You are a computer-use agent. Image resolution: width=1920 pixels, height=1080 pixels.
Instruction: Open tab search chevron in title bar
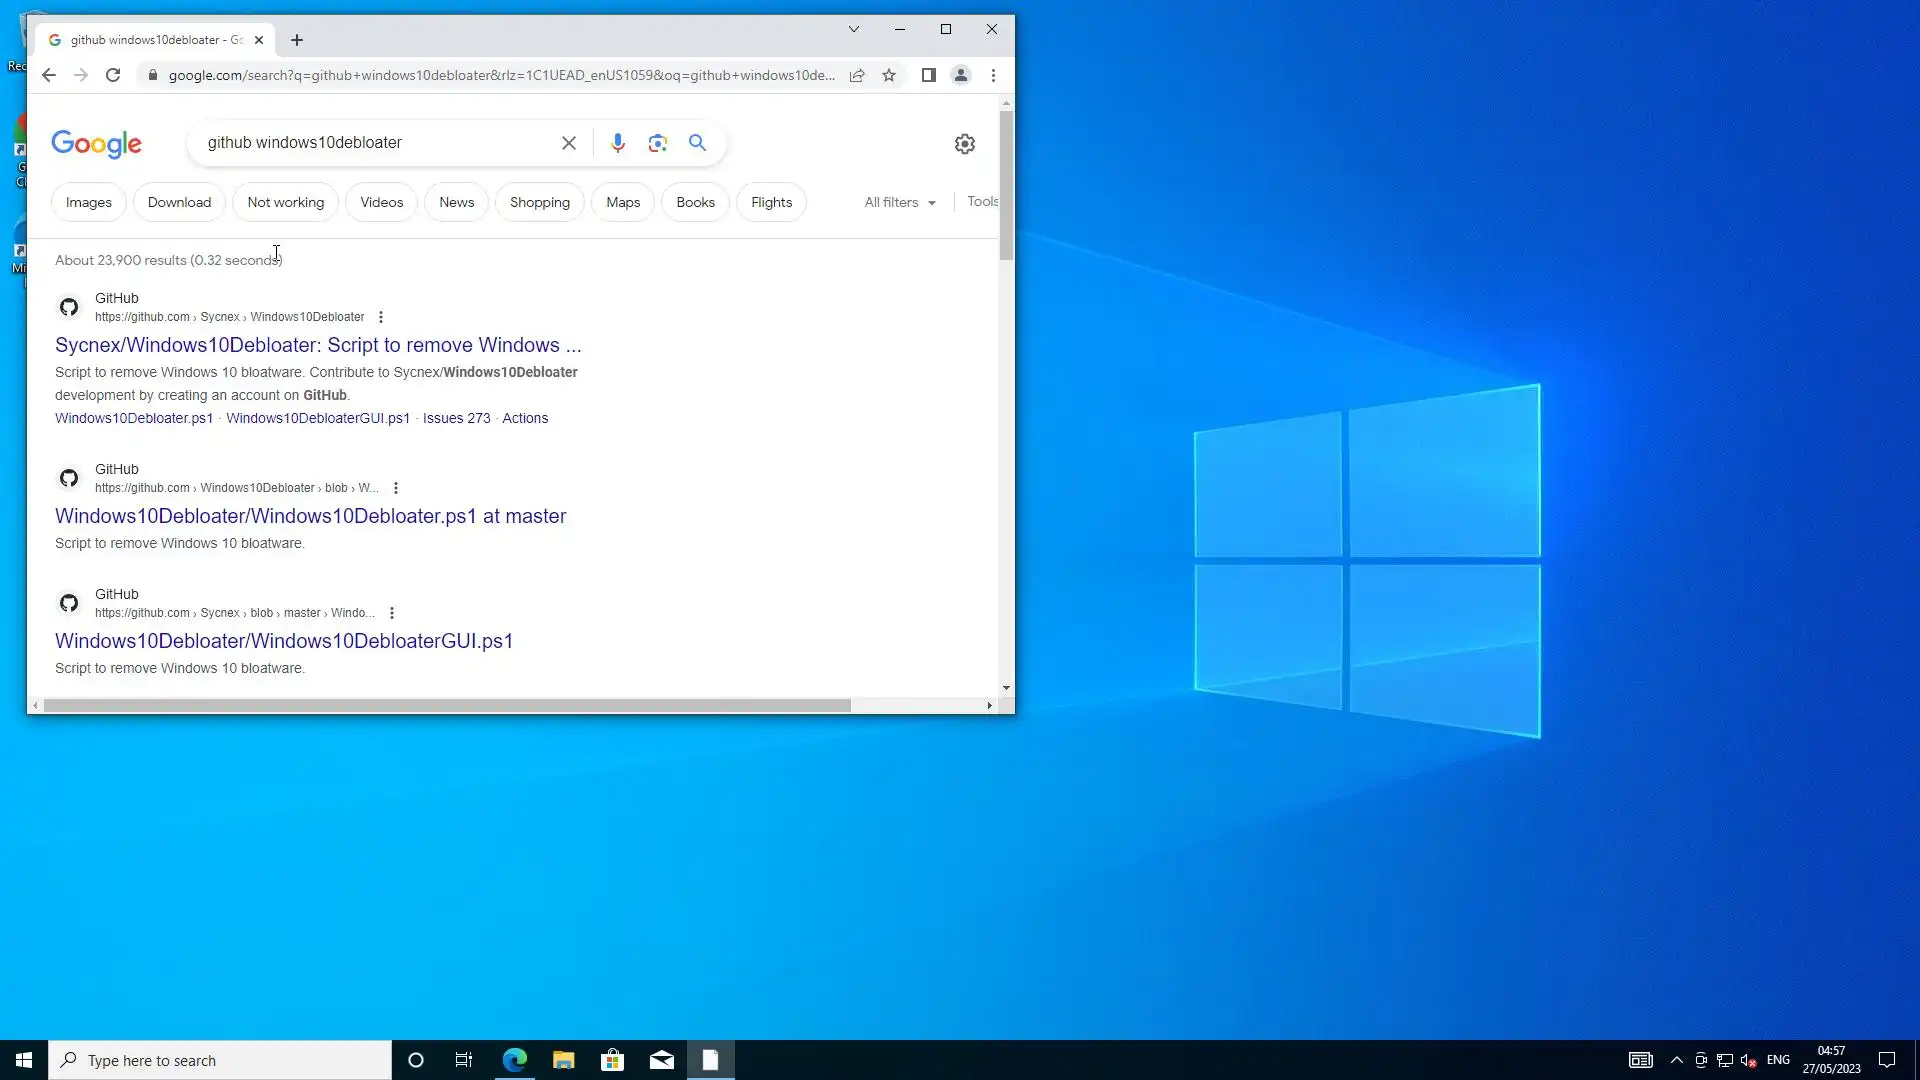(x=853, y=29)
